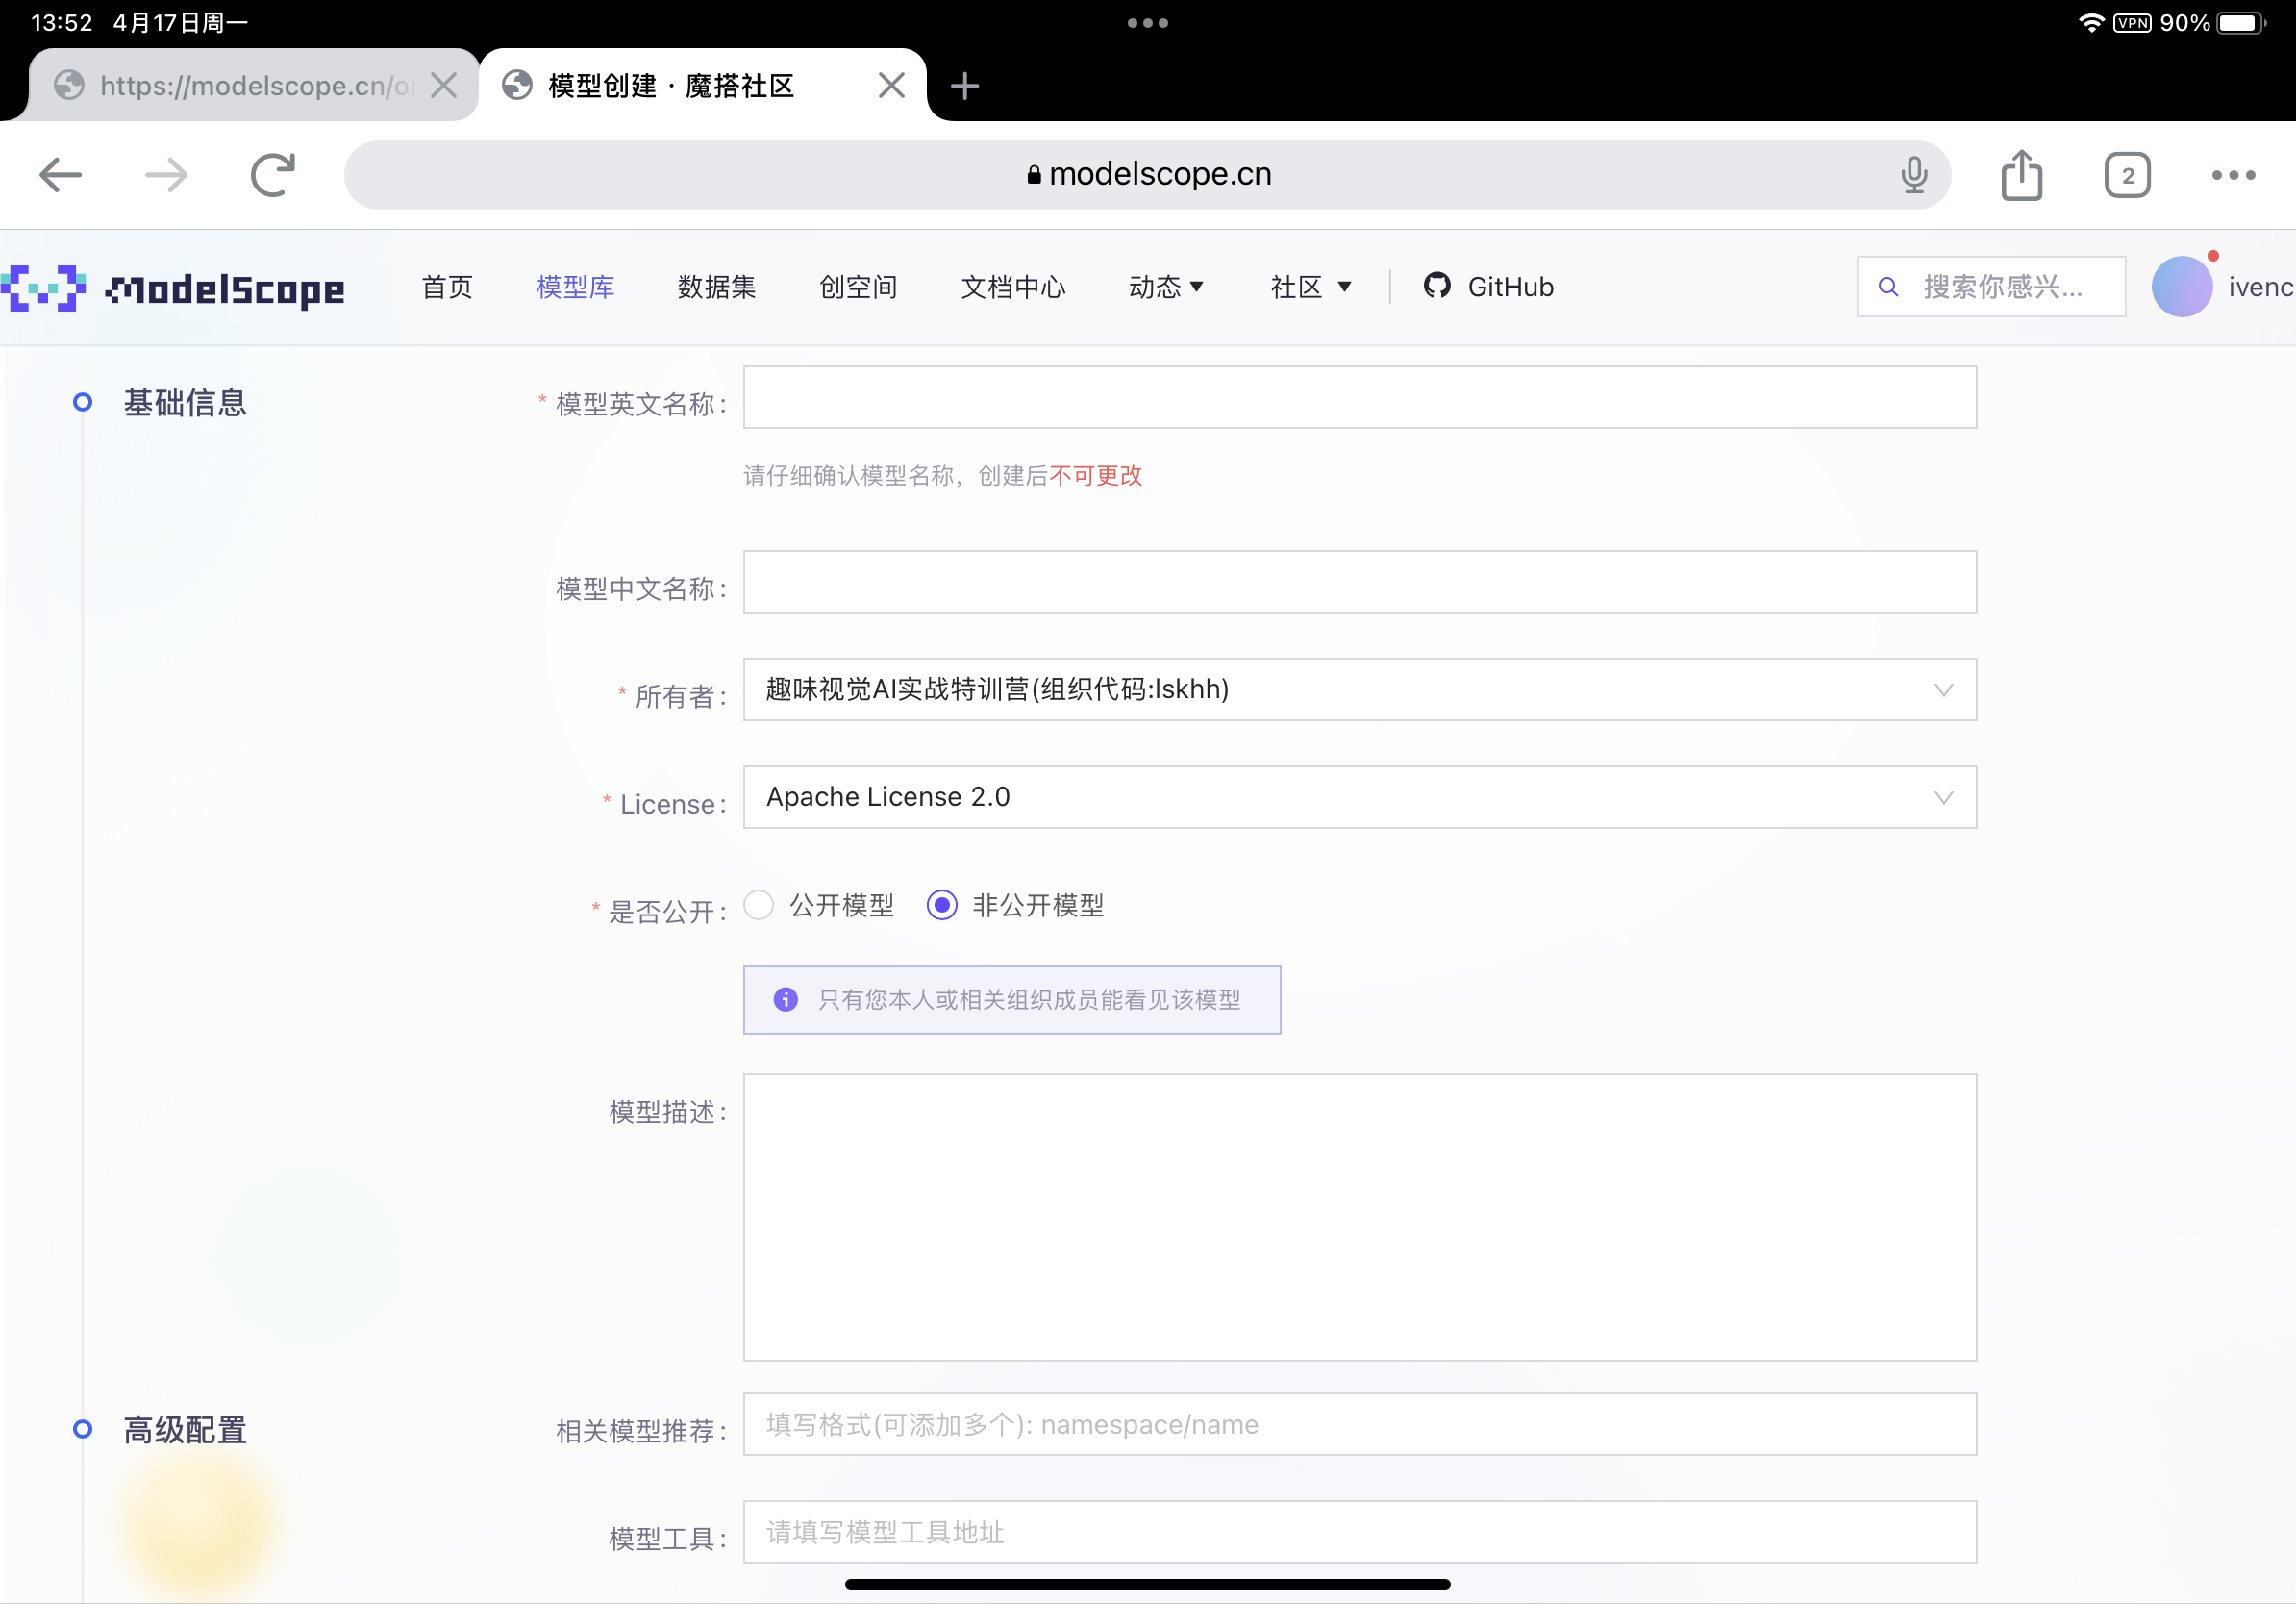Reload the current page
Viewport: 2296px width, 1604px height.
pyautogui.click(x=272, y=174)
